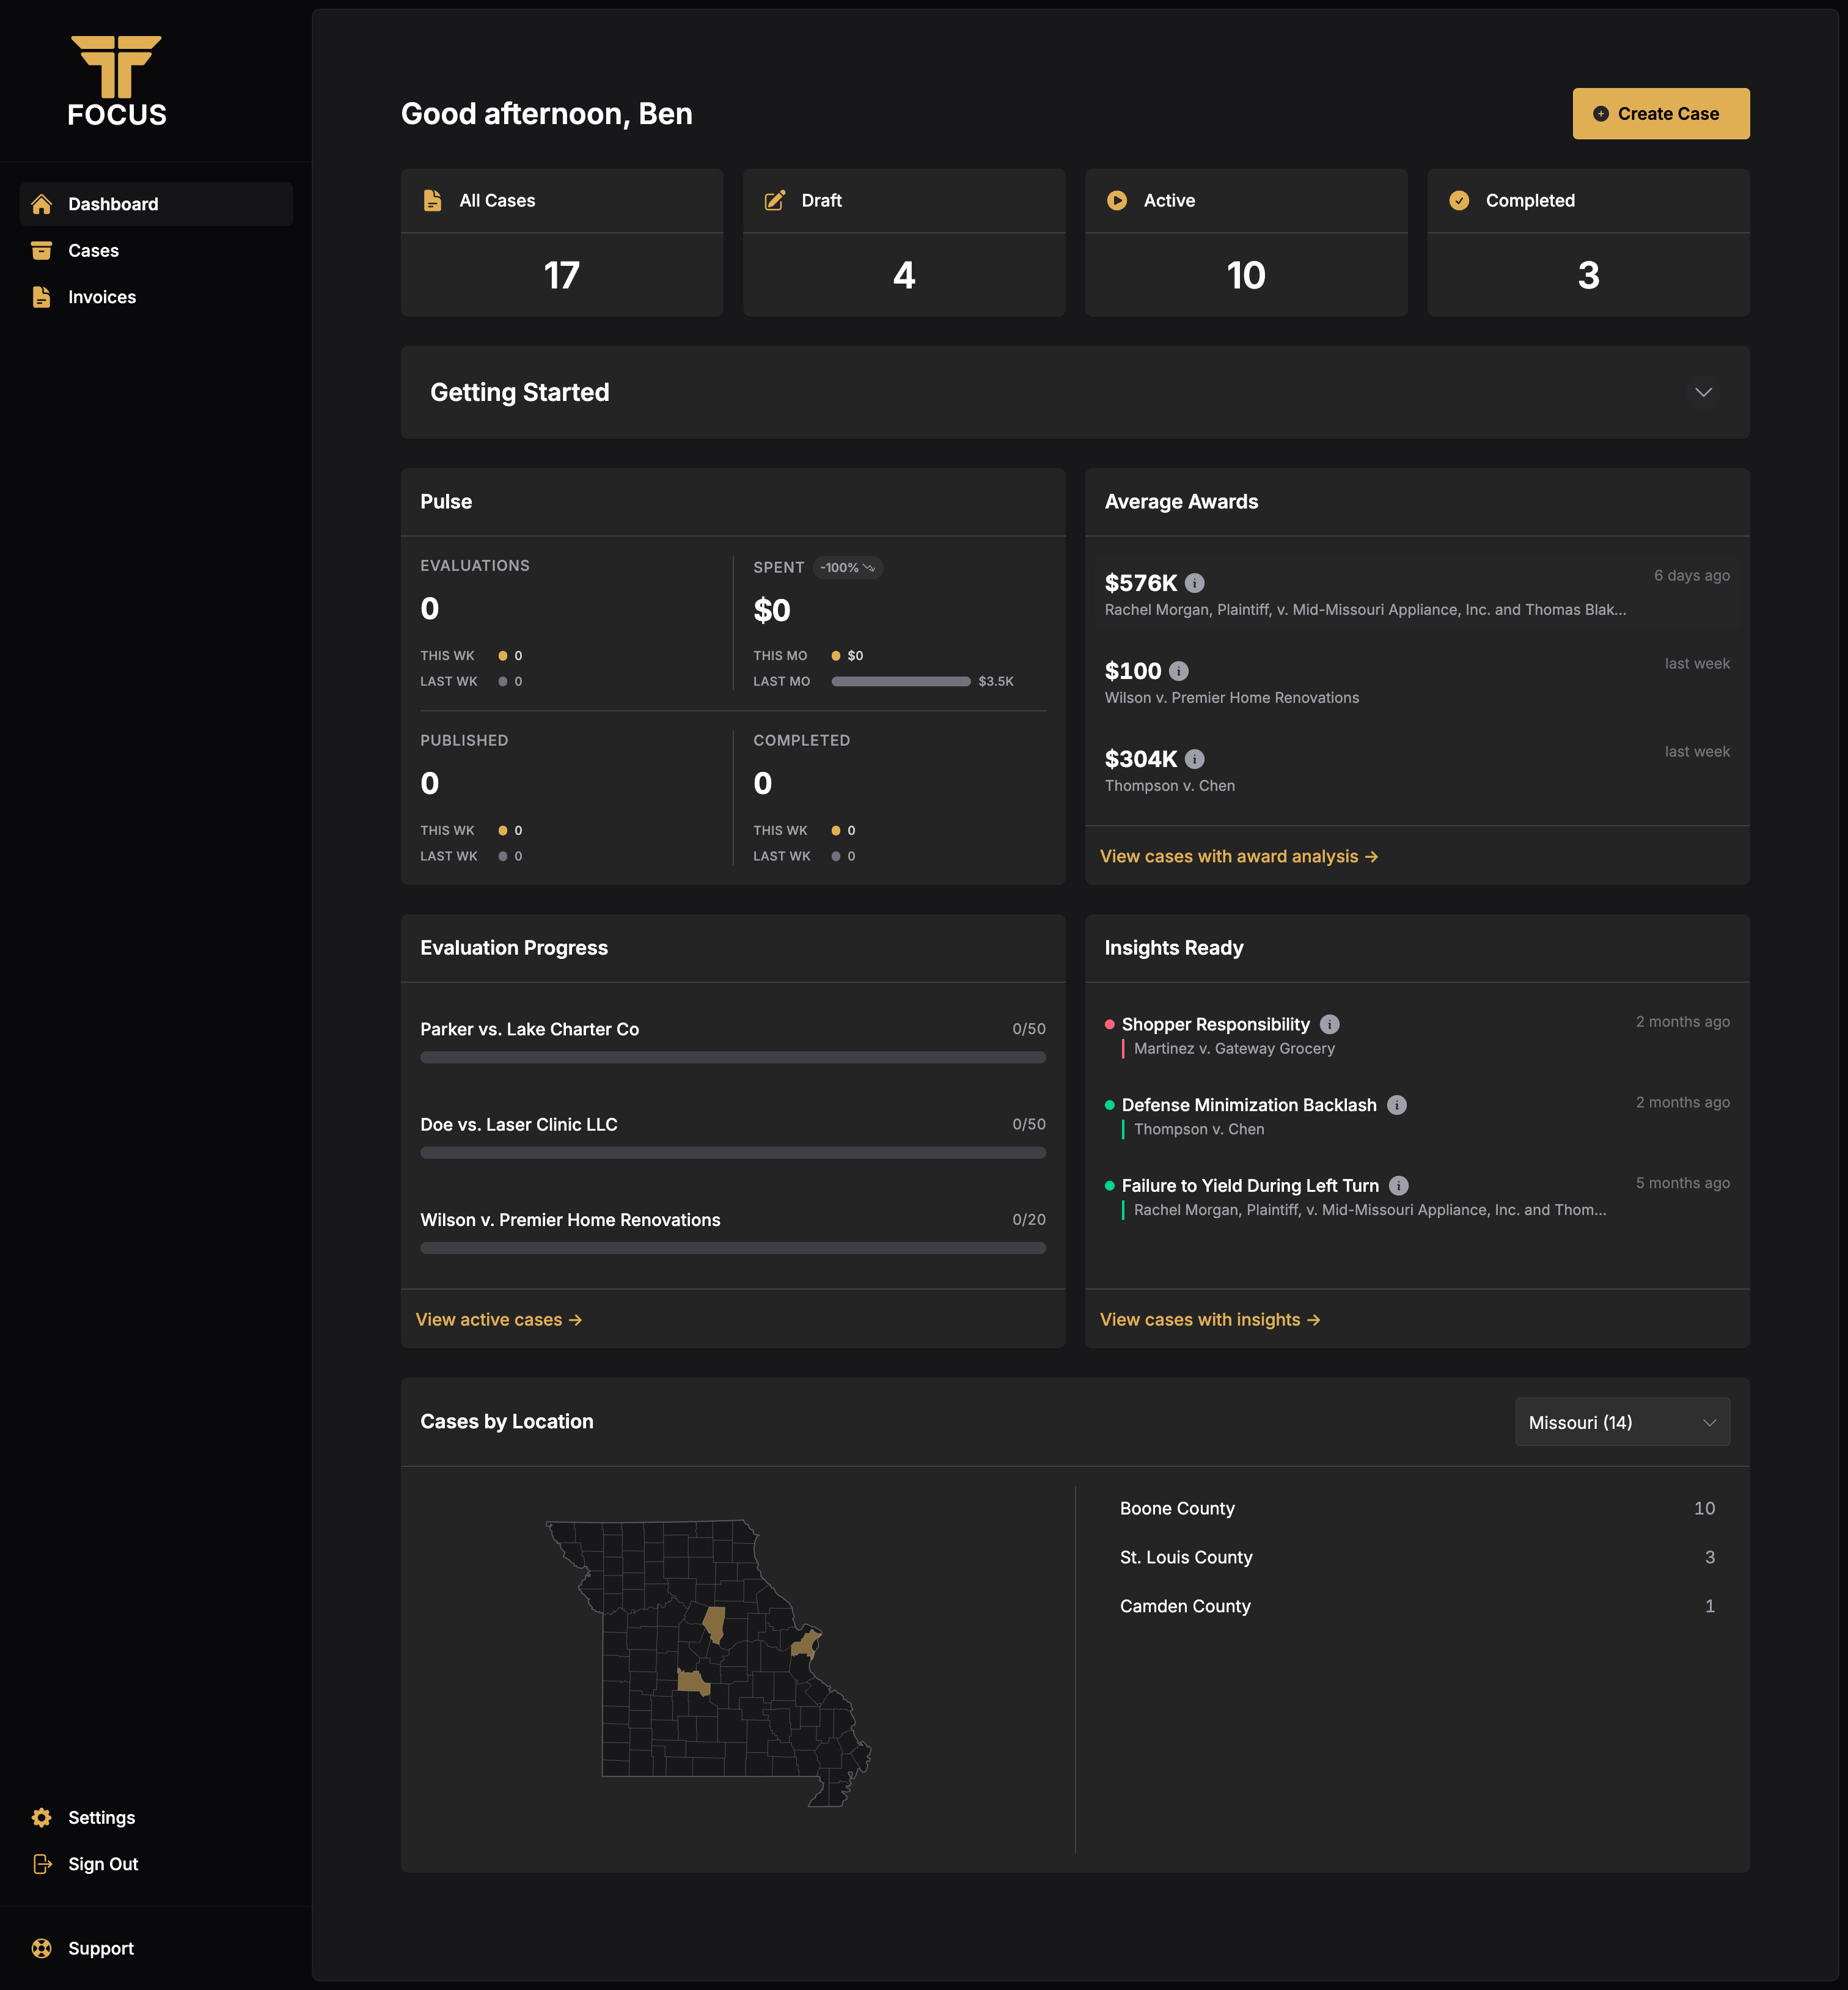The image size is (1848, 1990).
Task: Open the Missouri (14) location dropdown
Action: click(x=1621, y=1422)
